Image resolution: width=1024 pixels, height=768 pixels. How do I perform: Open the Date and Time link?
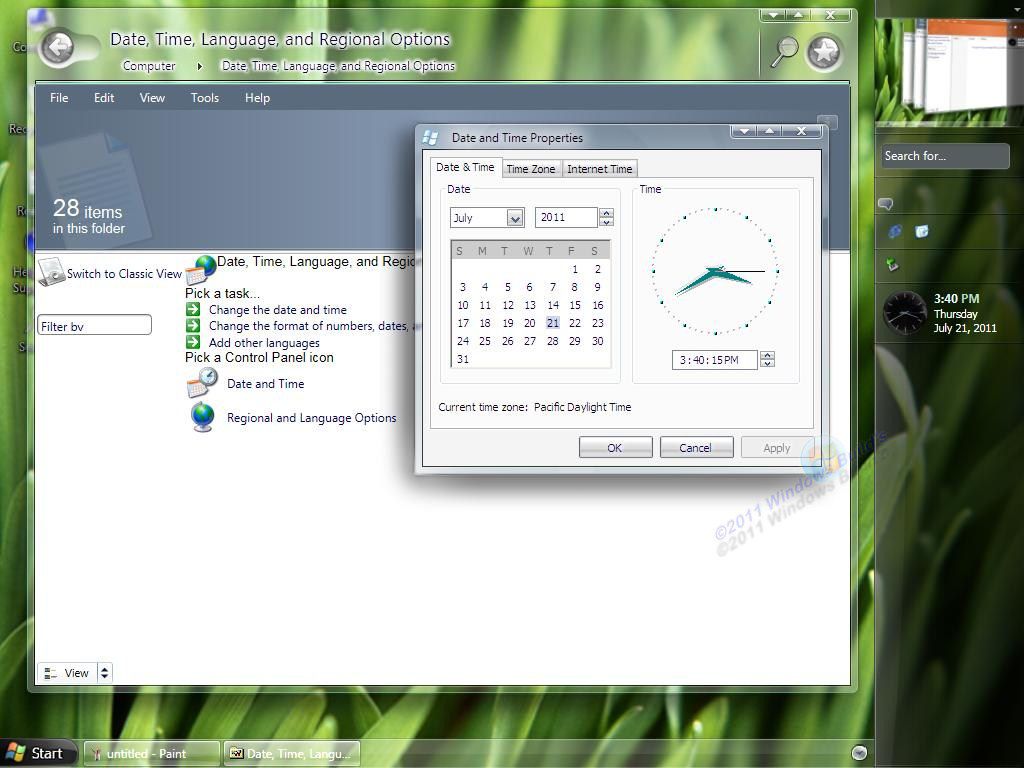pos(266,384)
